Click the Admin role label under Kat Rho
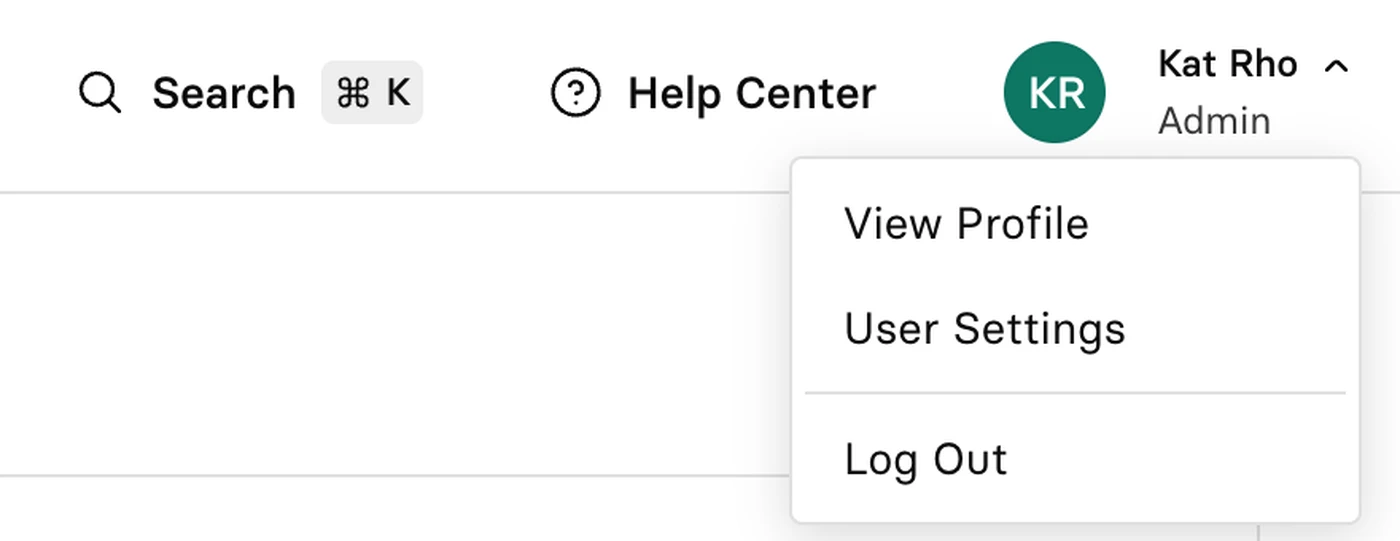 pos(1215,121)
